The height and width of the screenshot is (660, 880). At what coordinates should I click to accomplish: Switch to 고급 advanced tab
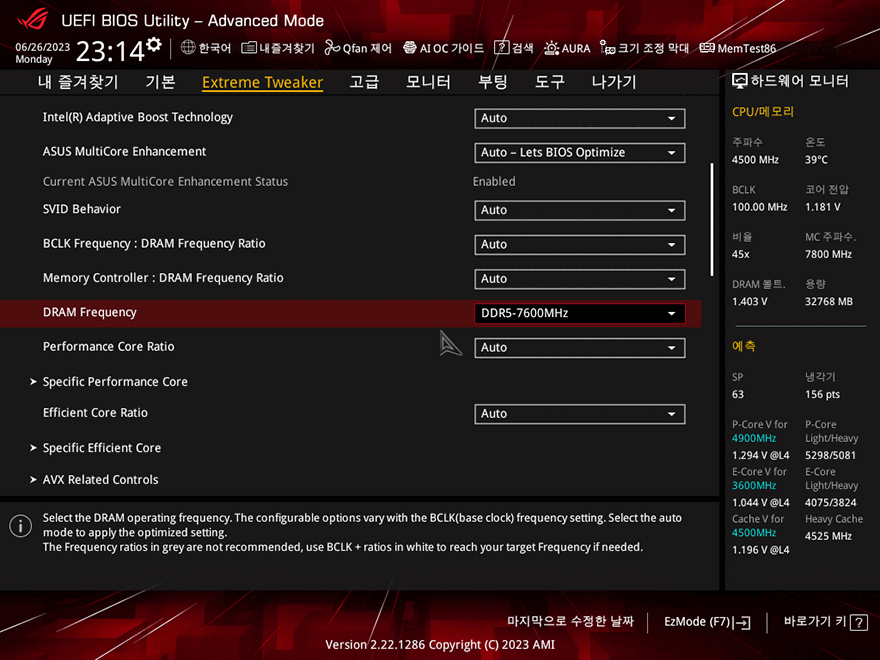click(364, 82)
